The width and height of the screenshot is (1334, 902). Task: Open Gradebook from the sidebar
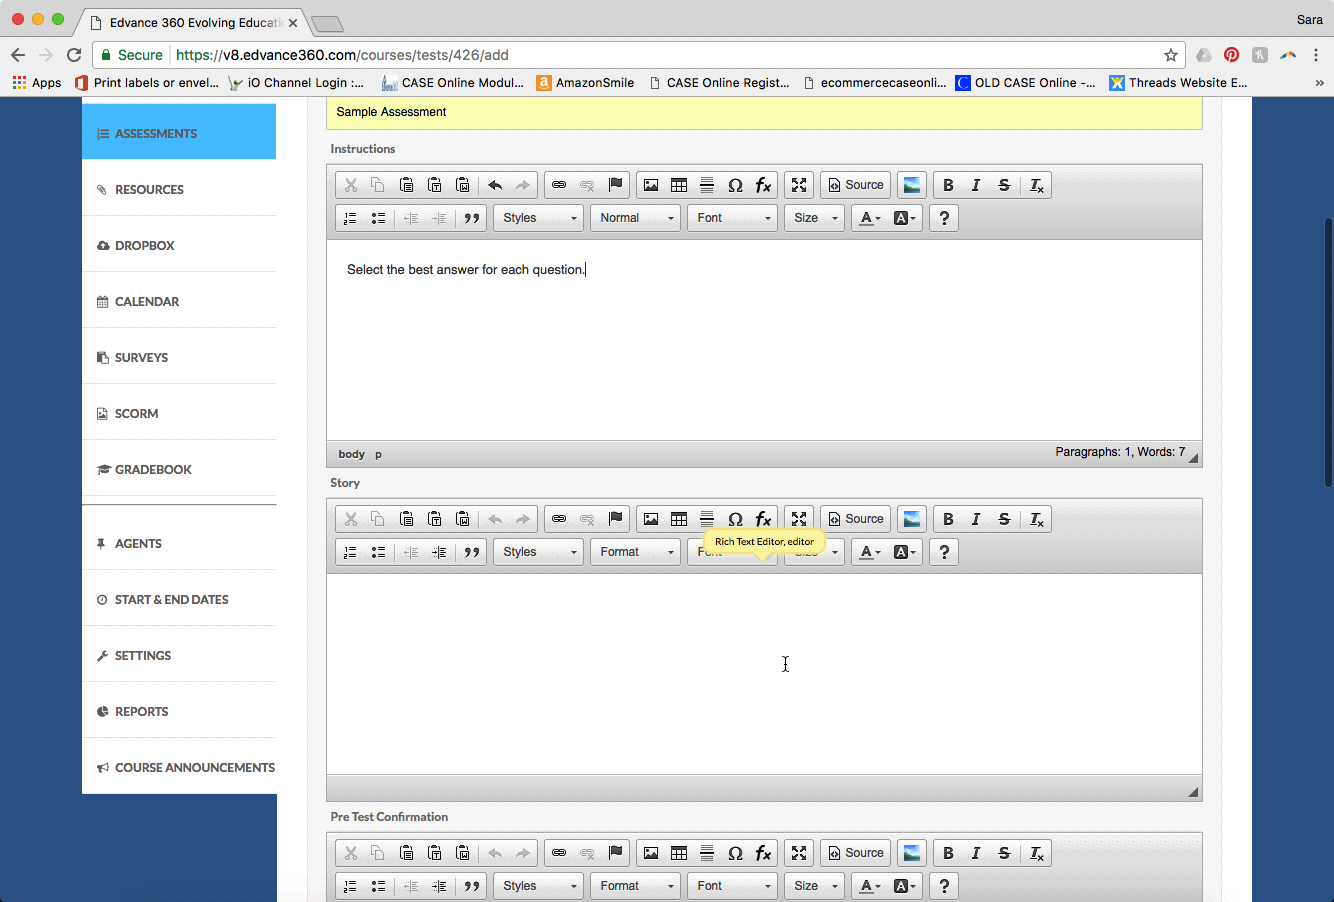(153, 469)
